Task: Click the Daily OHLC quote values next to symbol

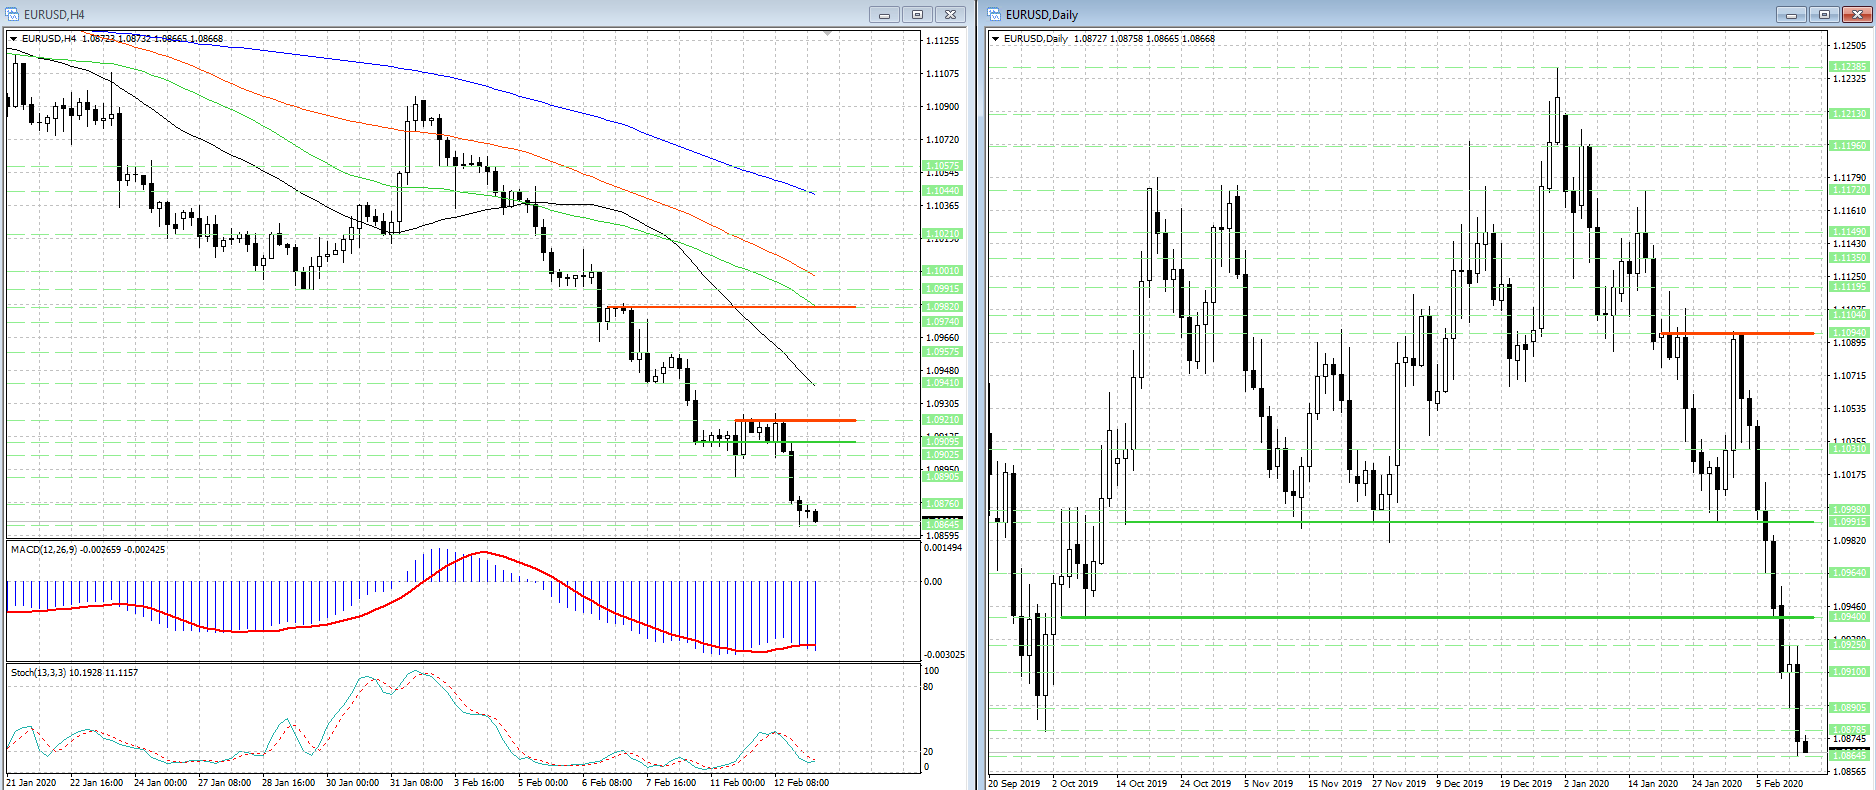Action: [x=1144, y=39]
